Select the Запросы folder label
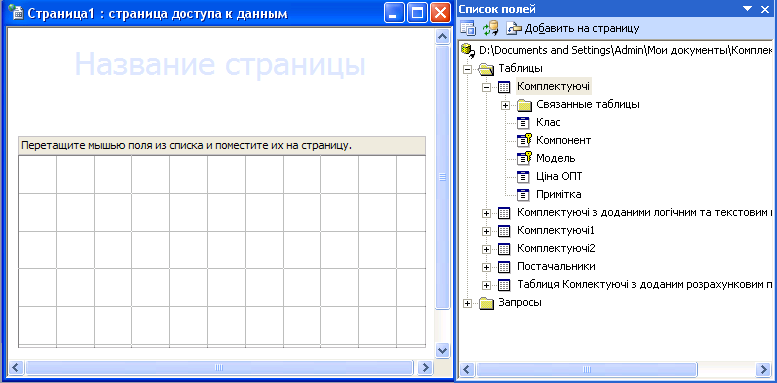Screen dimensions: 777x383 520,303
